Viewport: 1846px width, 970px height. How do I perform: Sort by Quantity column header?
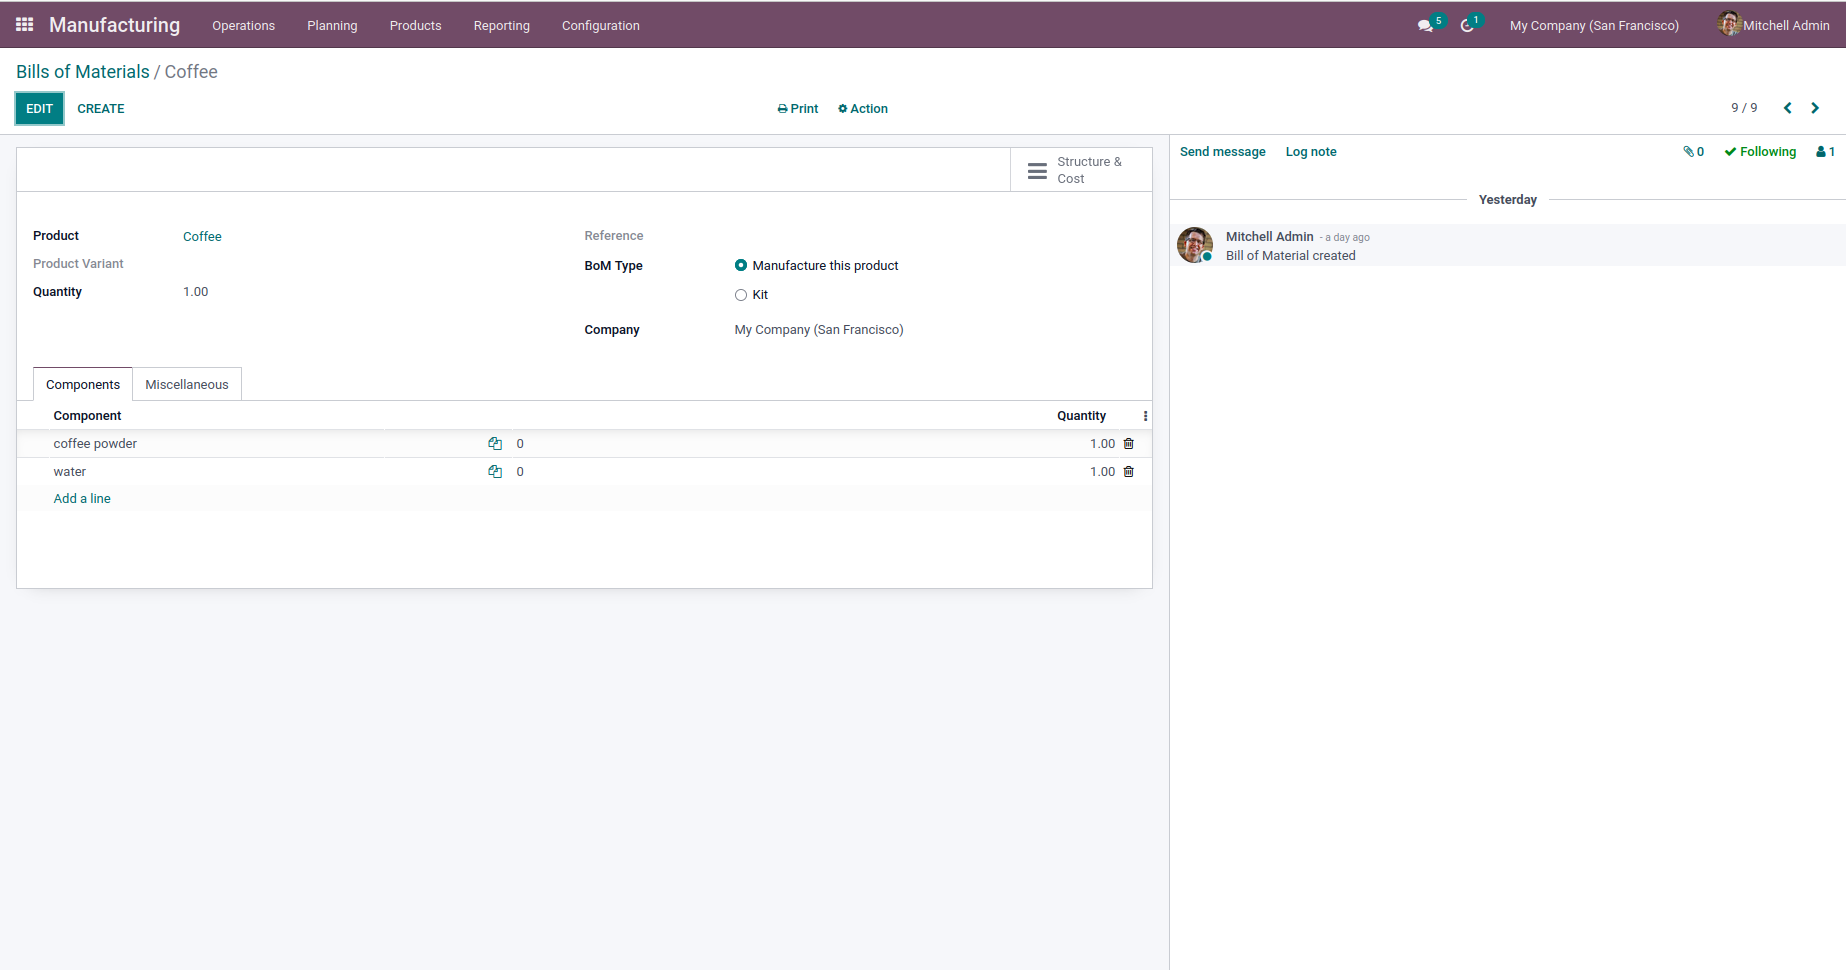pos(1081,416)
